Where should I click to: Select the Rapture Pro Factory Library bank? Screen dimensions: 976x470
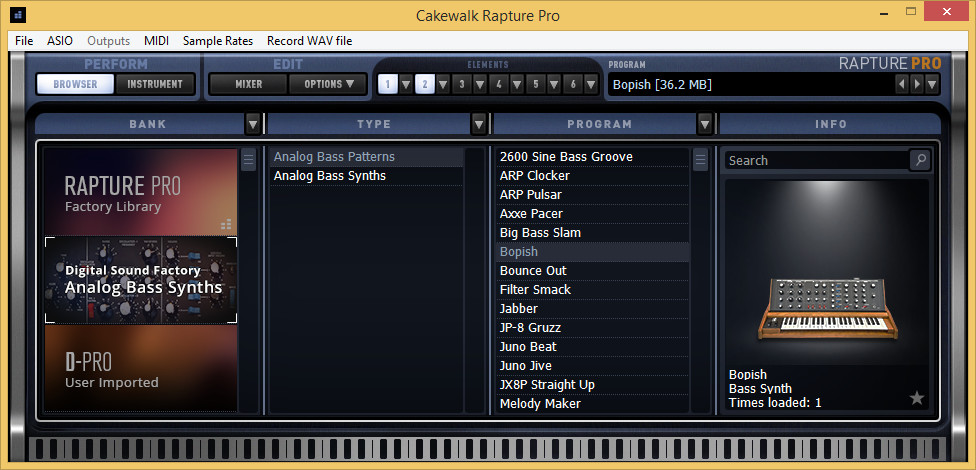coord(140,192)
